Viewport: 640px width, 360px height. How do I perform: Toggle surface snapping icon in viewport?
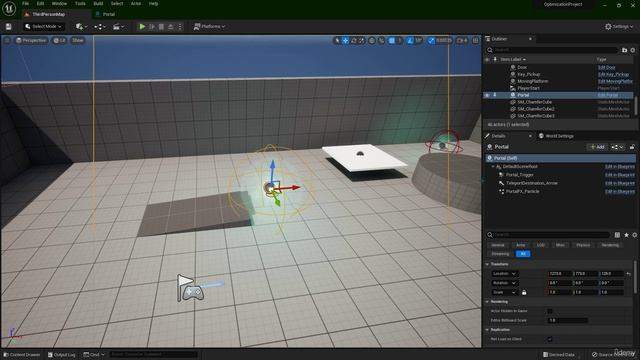(x=381, y=40)
